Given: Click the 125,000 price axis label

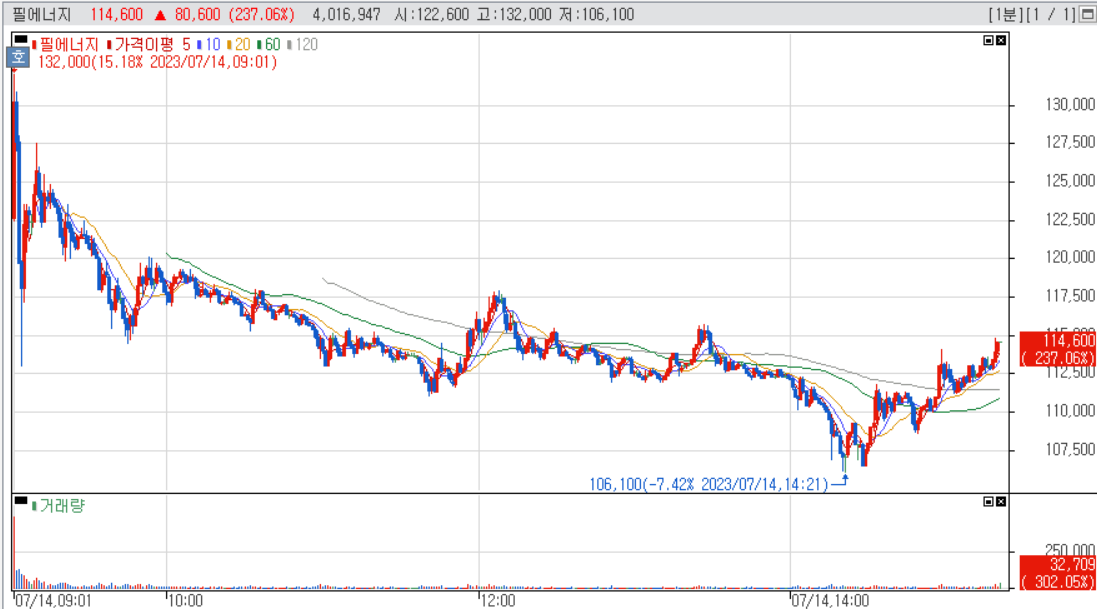Looking at the screenshot, I should (1070, 181).
